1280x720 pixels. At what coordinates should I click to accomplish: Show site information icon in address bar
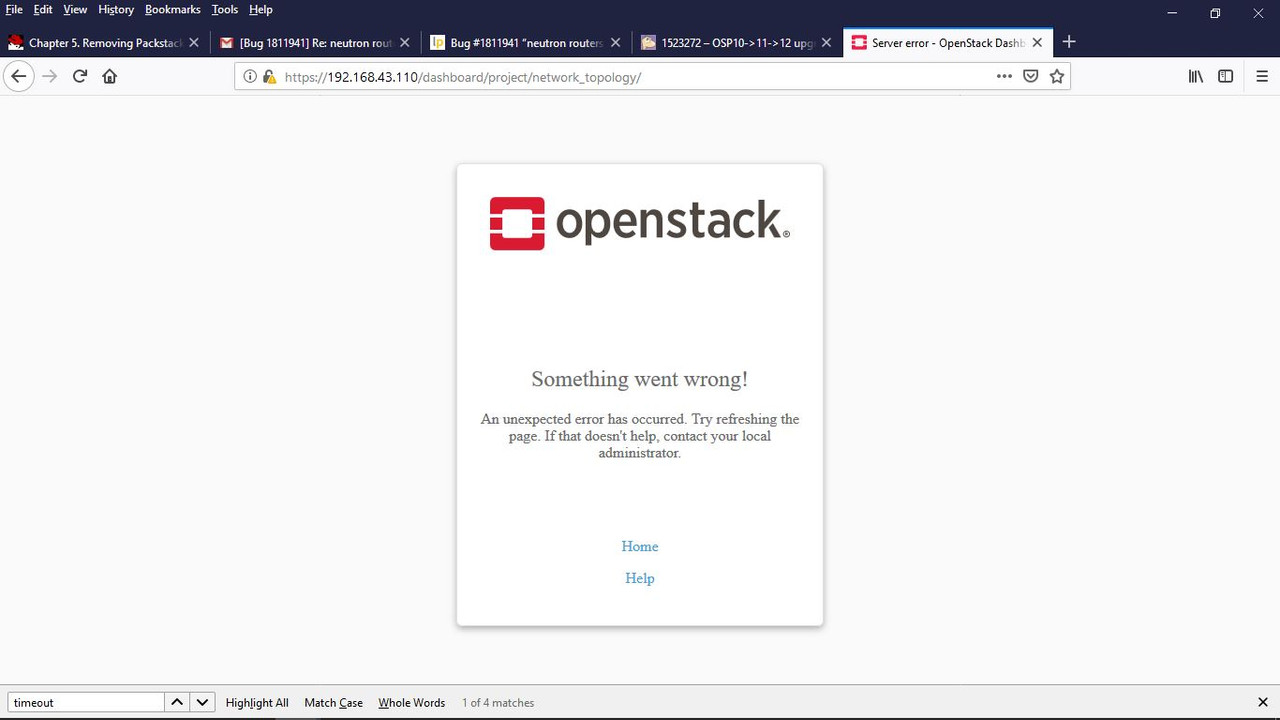[x=250, y=77]
